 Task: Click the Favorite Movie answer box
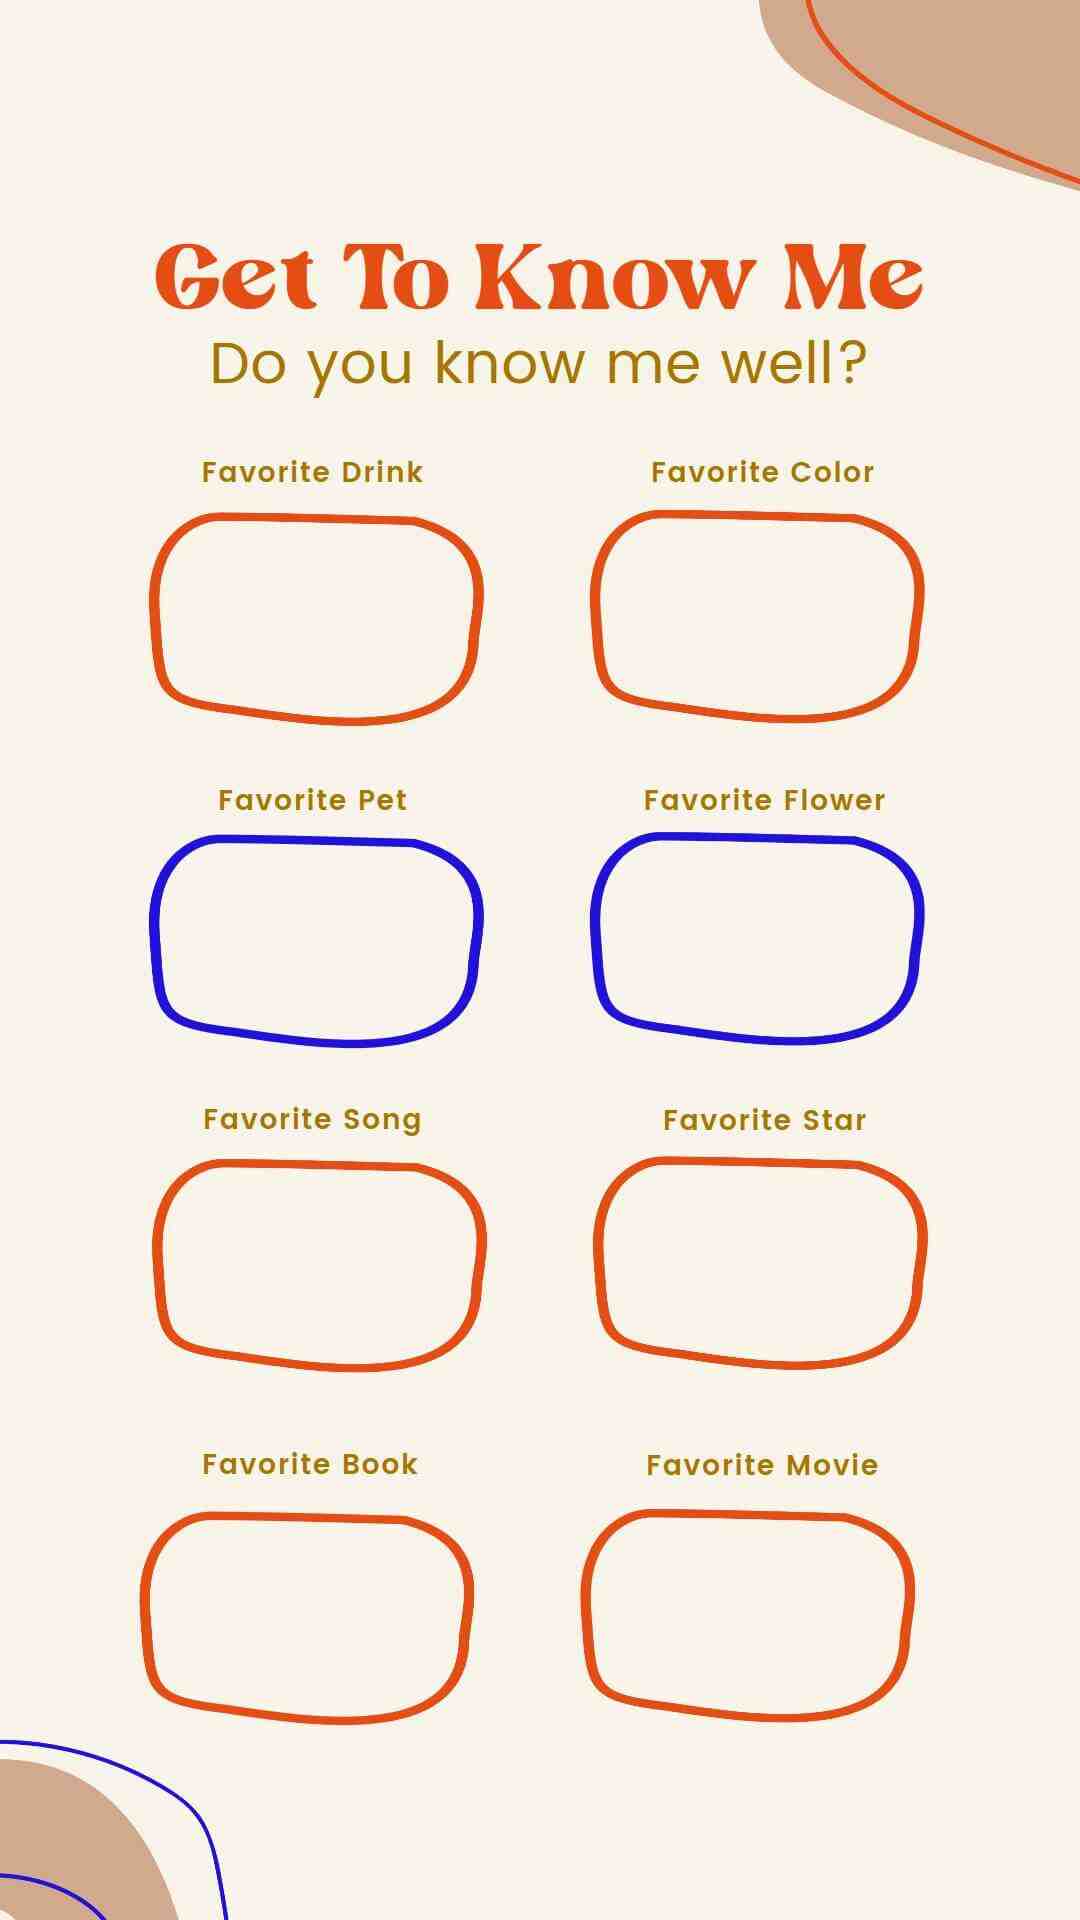pos(748,1615)
